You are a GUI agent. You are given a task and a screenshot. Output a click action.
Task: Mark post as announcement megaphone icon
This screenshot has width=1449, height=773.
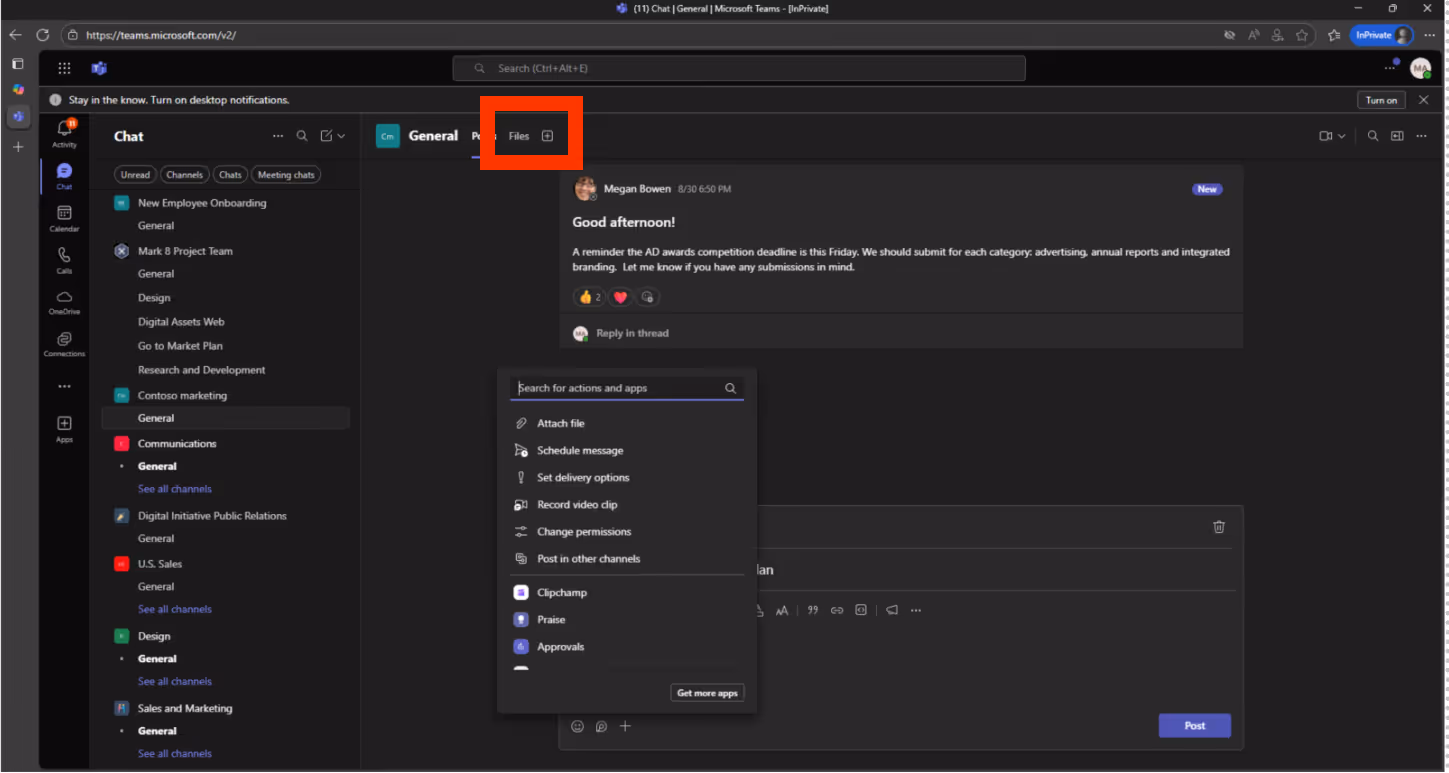(892, 610)
